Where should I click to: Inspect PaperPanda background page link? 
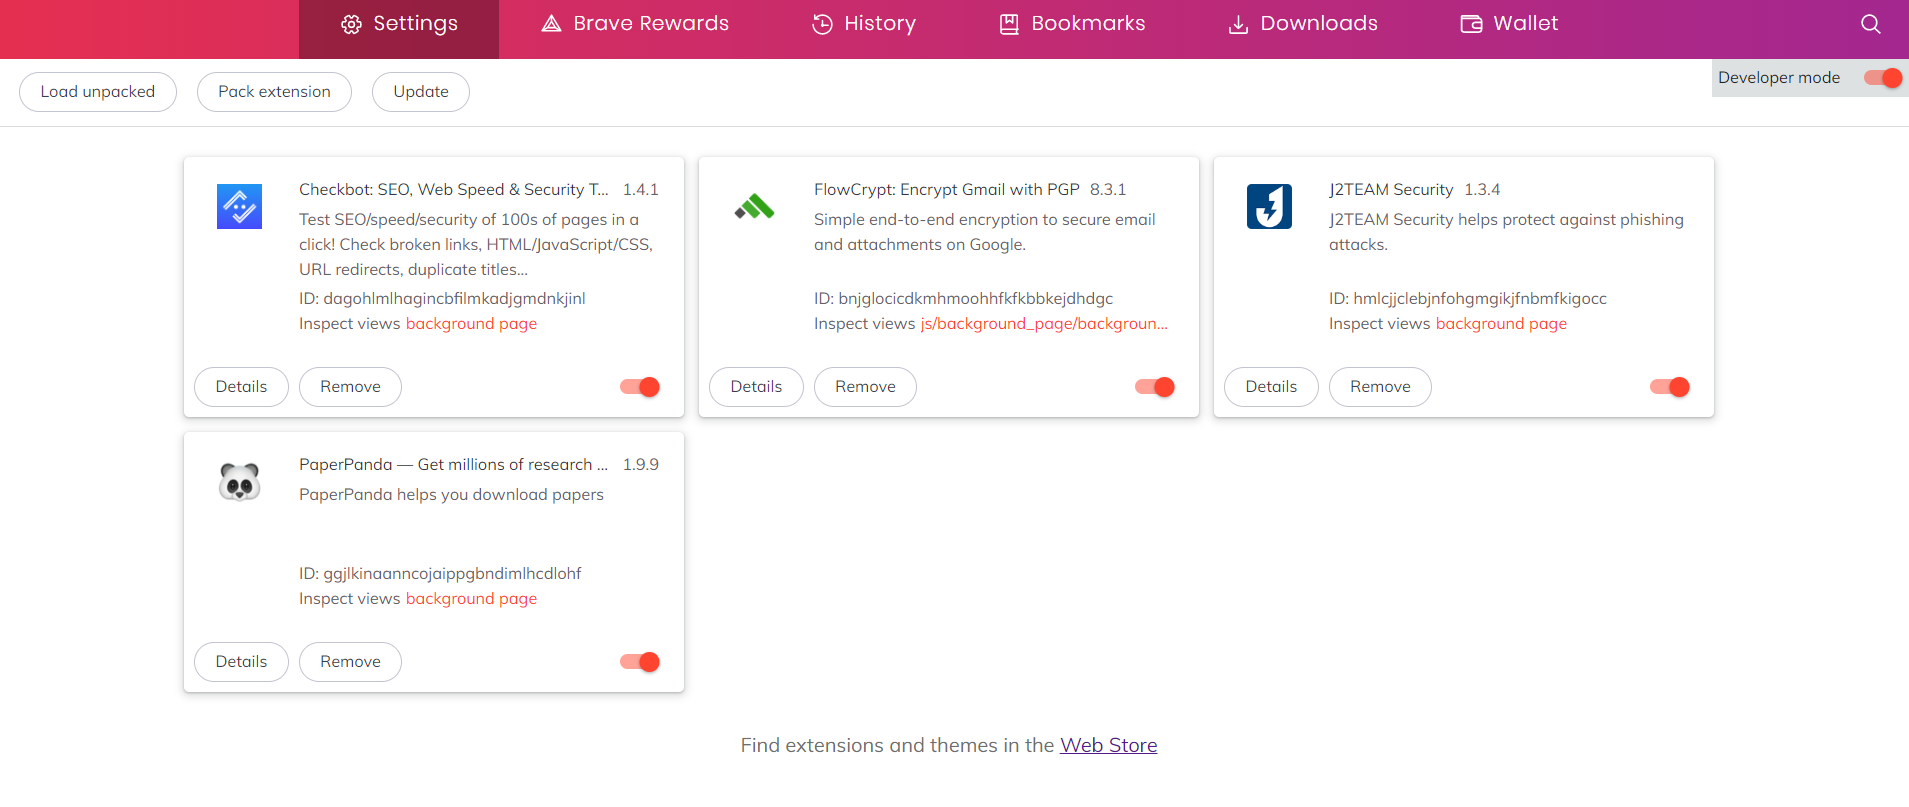coord(471,599)
